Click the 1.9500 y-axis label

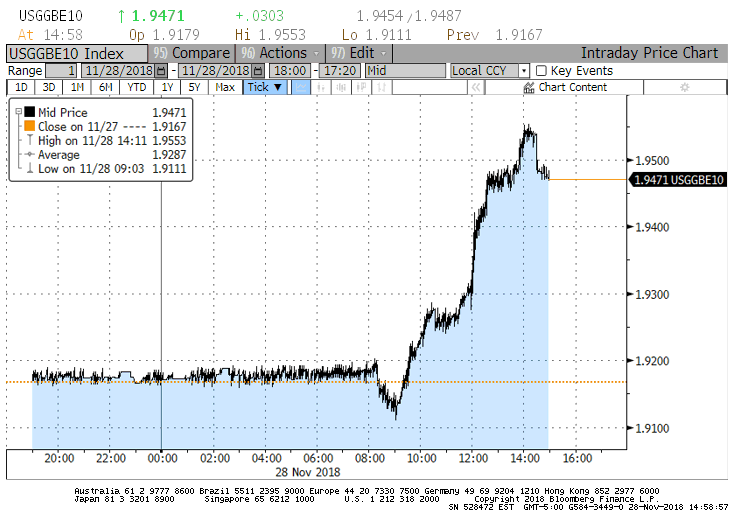[x=652, y=161]
